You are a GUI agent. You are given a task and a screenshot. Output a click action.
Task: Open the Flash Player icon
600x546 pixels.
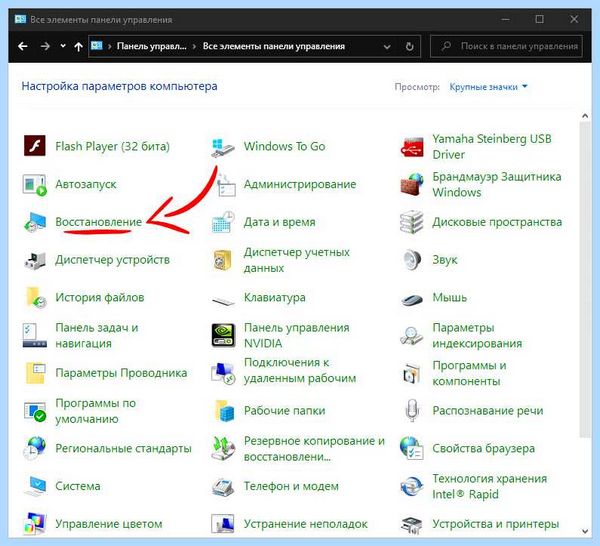(x=35, y=146)
